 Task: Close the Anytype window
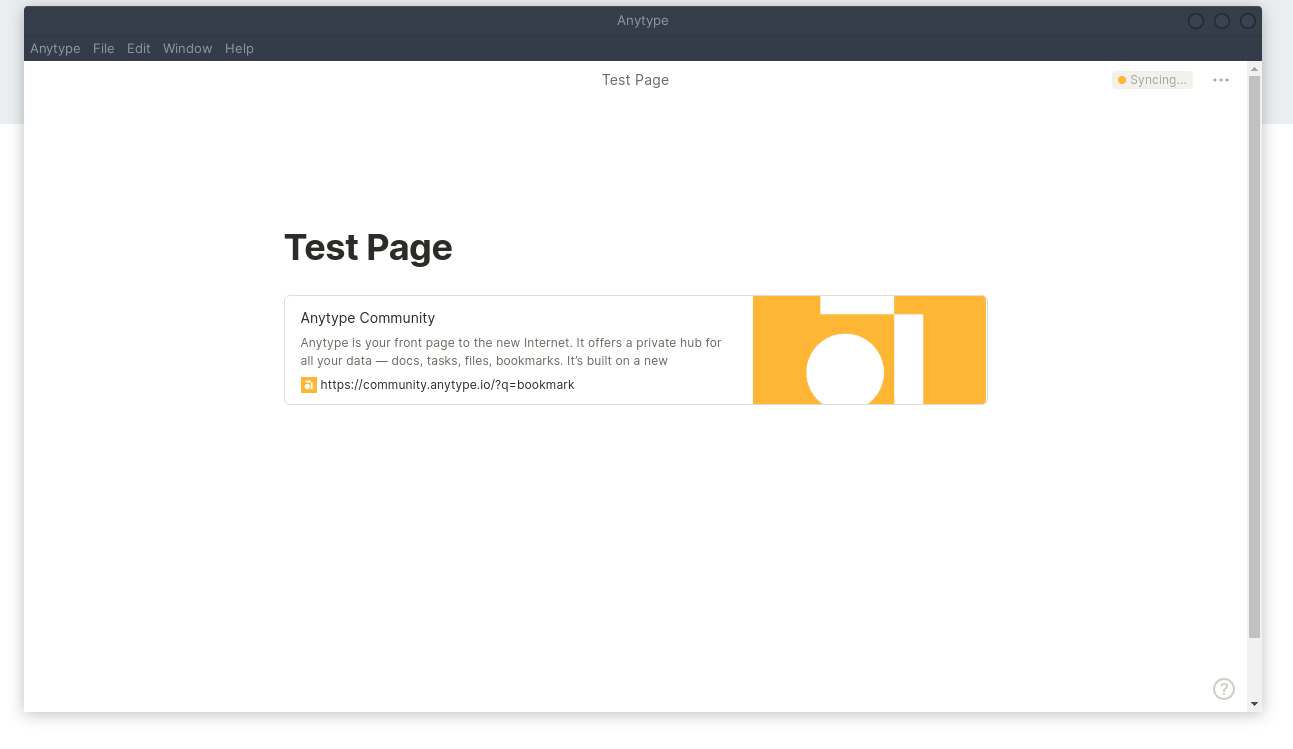1248,21
